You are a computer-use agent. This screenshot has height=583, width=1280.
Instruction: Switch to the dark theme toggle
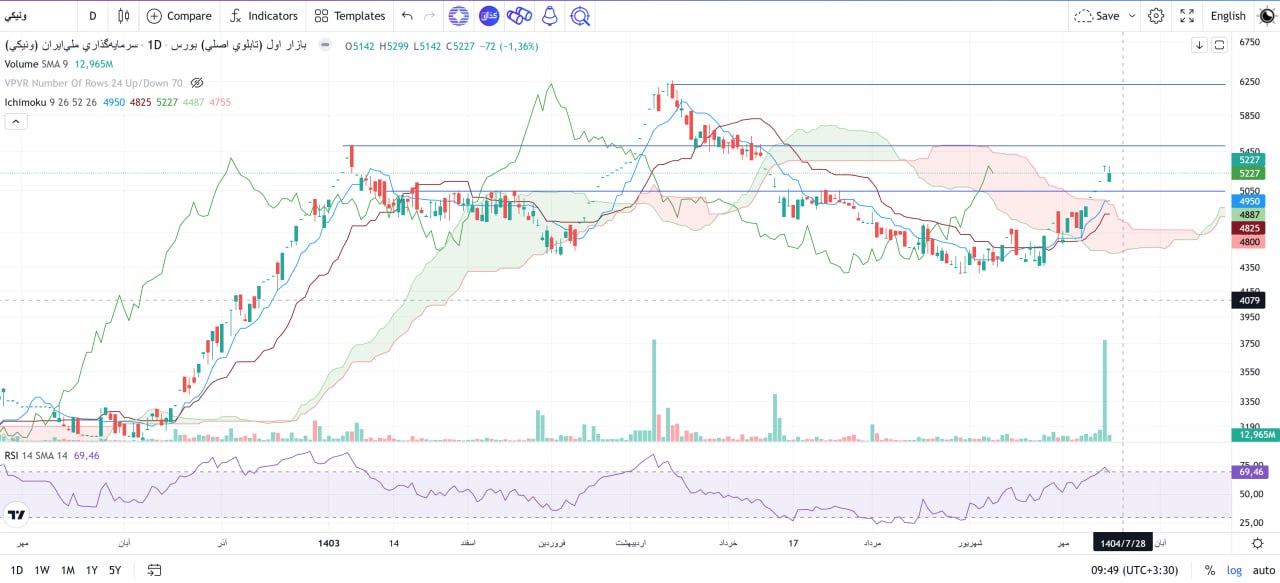pyautogui.click(x=1266, y=16)
